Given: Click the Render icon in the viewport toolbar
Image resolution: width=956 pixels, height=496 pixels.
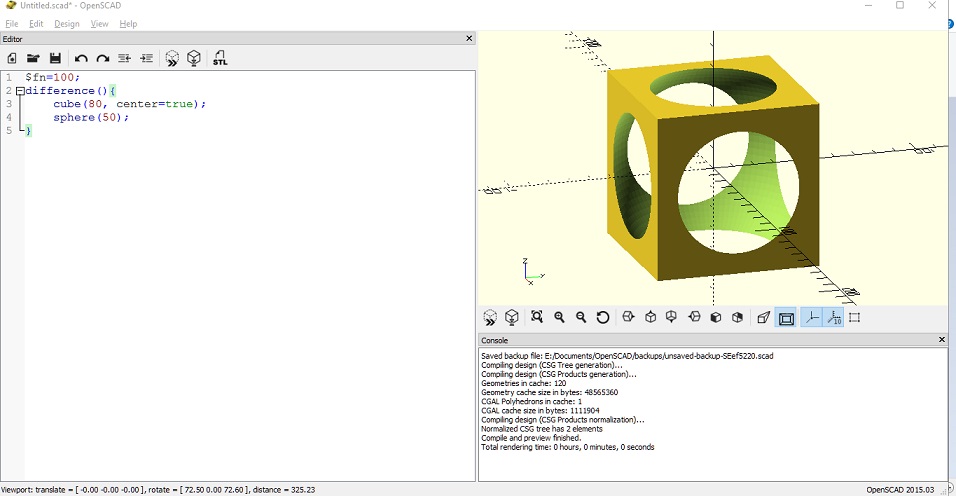Looking at the screenshot, I should click(512, 317).
